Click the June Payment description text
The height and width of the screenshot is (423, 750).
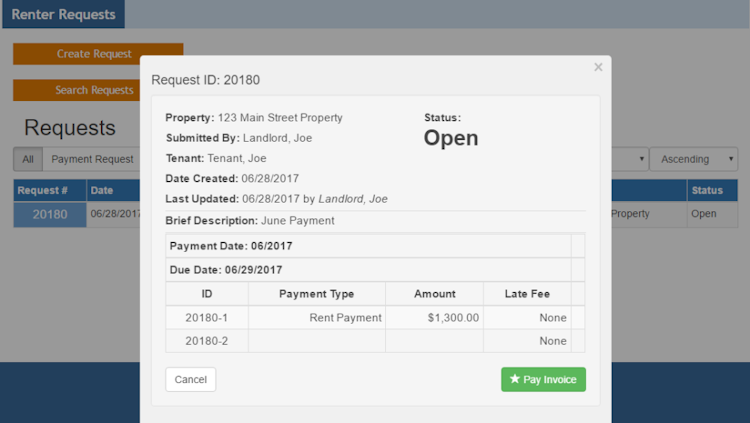point(298,221)
